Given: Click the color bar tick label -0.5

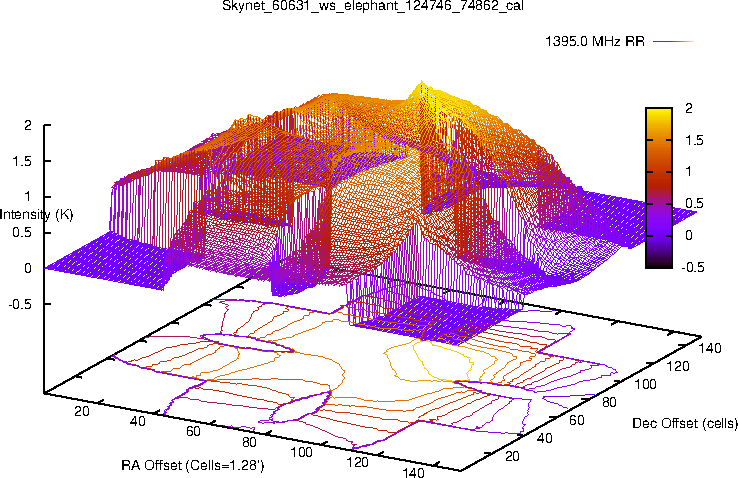Looking at the screenshot, I should tap(693, 267).
